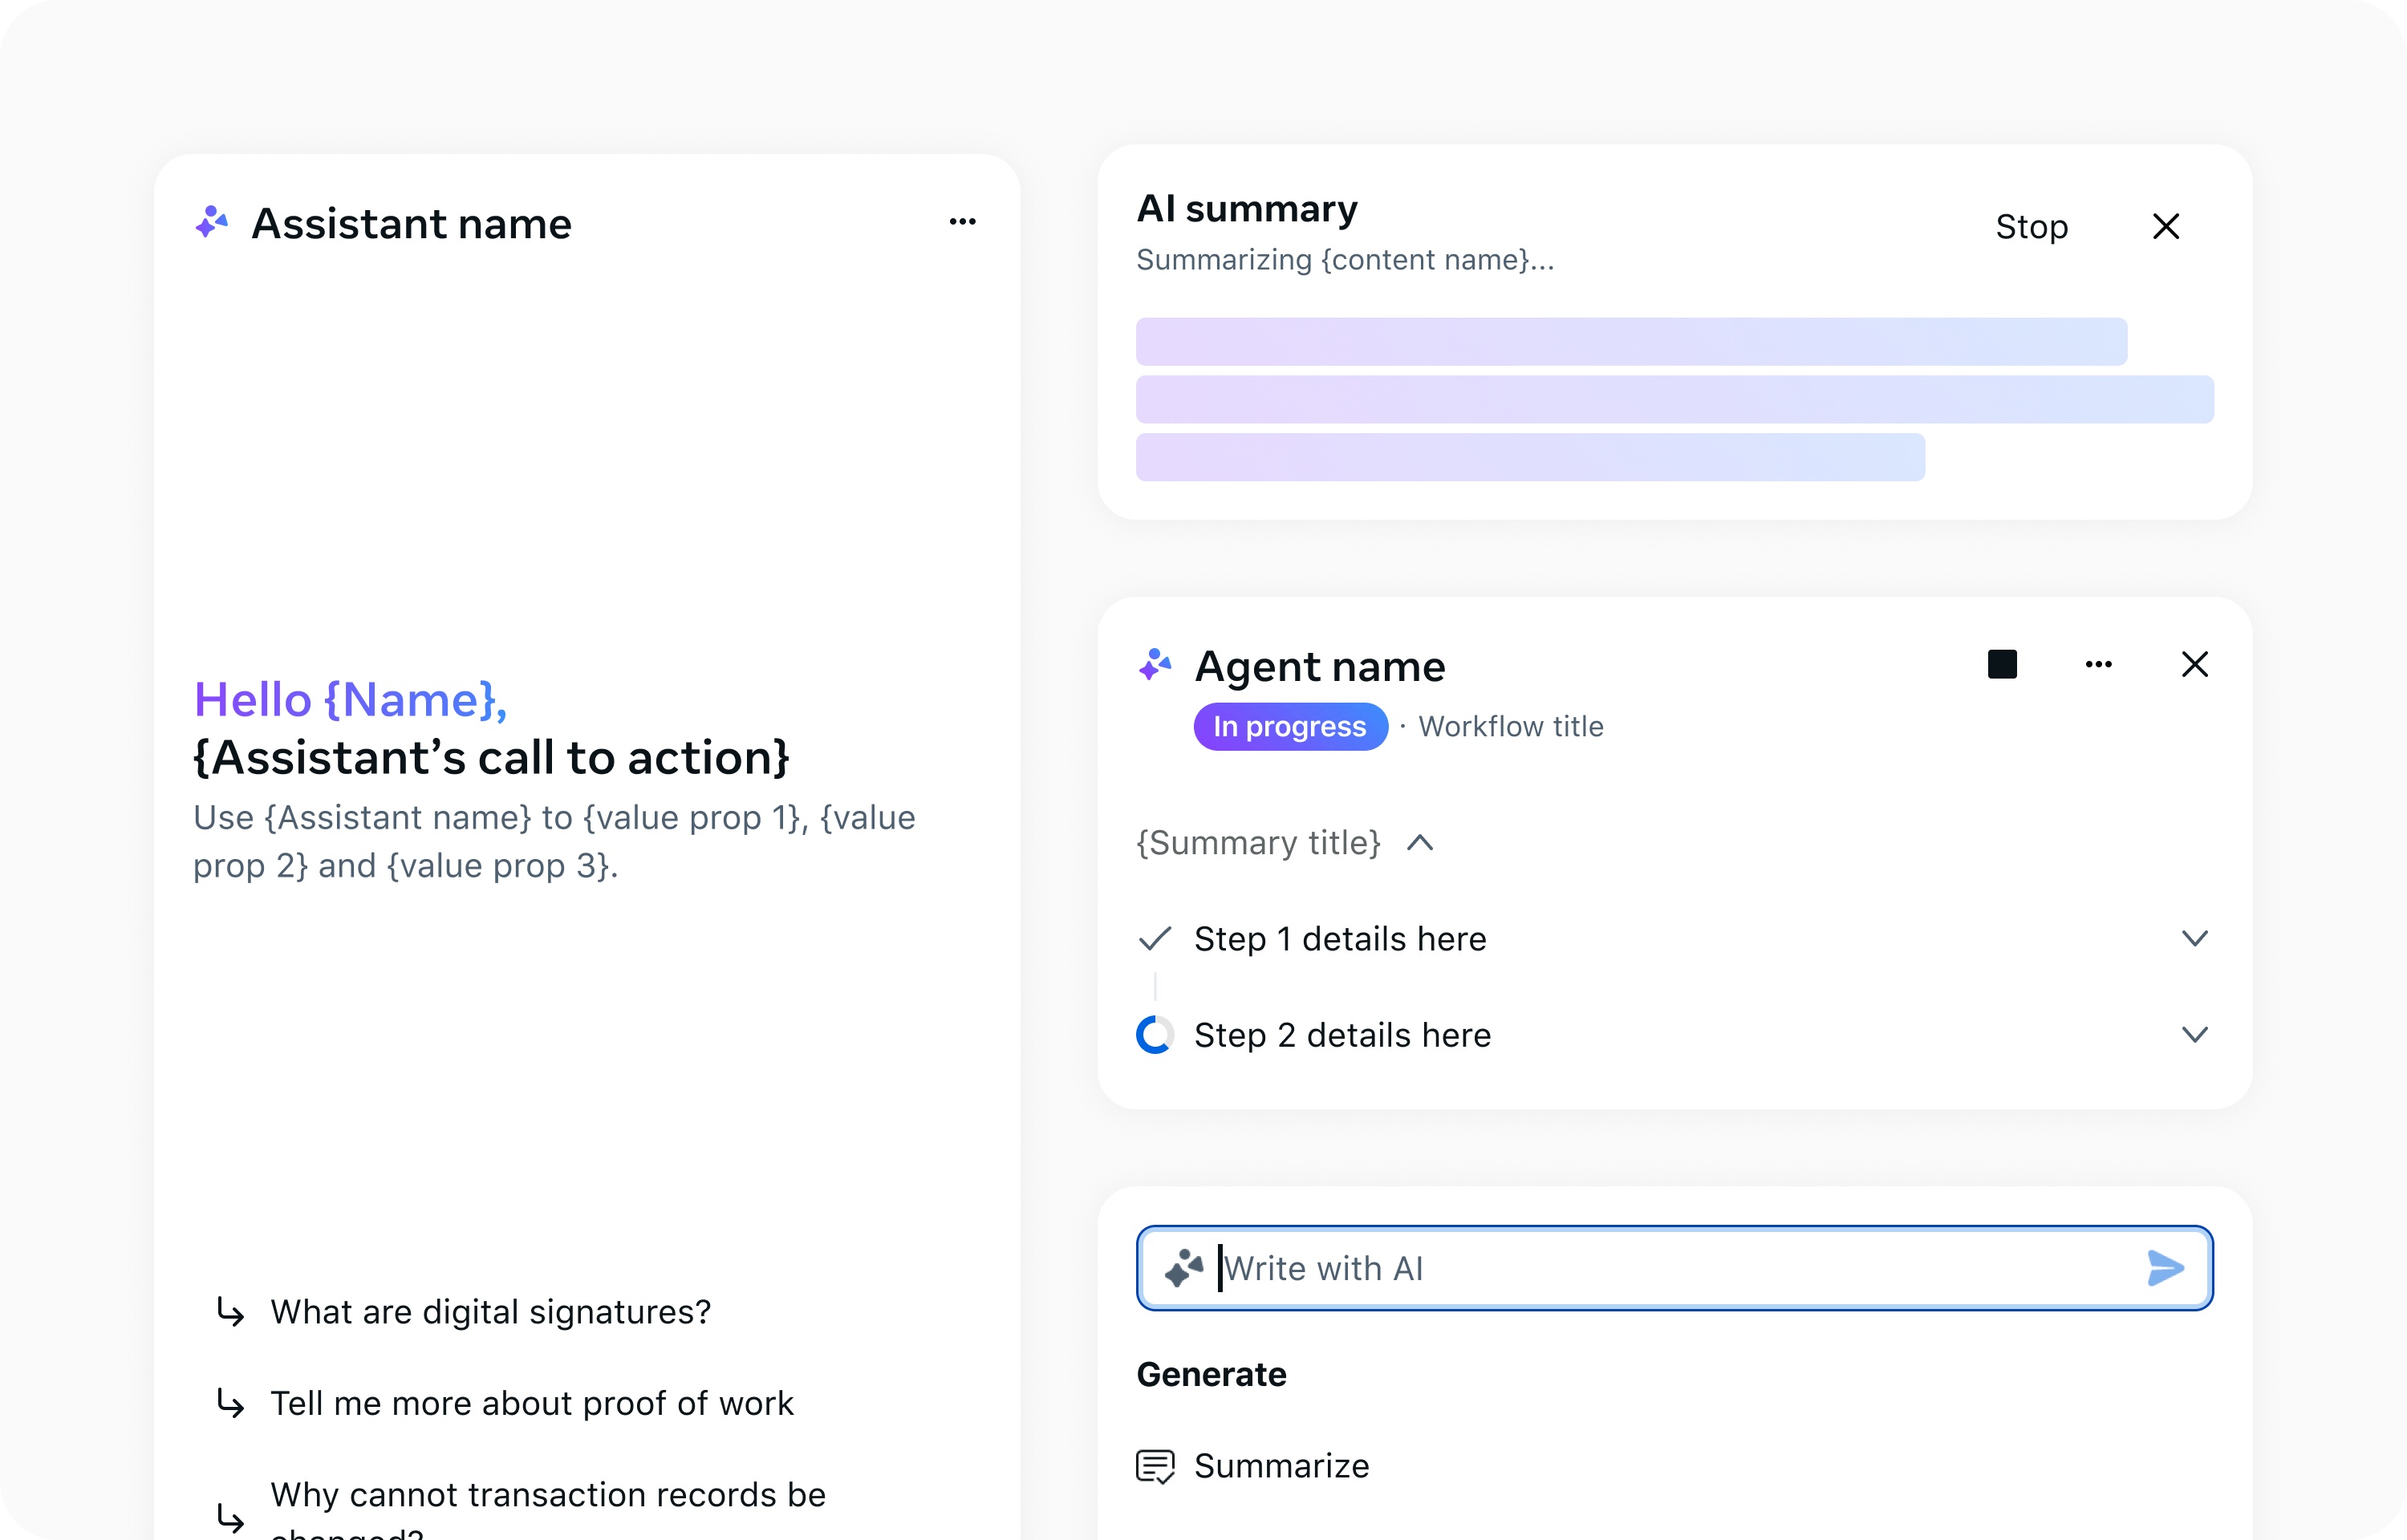Screen dimensions: 2407x1540
Task: Toggle the checkmark on Step 1 details
Action: [1155, 938]
